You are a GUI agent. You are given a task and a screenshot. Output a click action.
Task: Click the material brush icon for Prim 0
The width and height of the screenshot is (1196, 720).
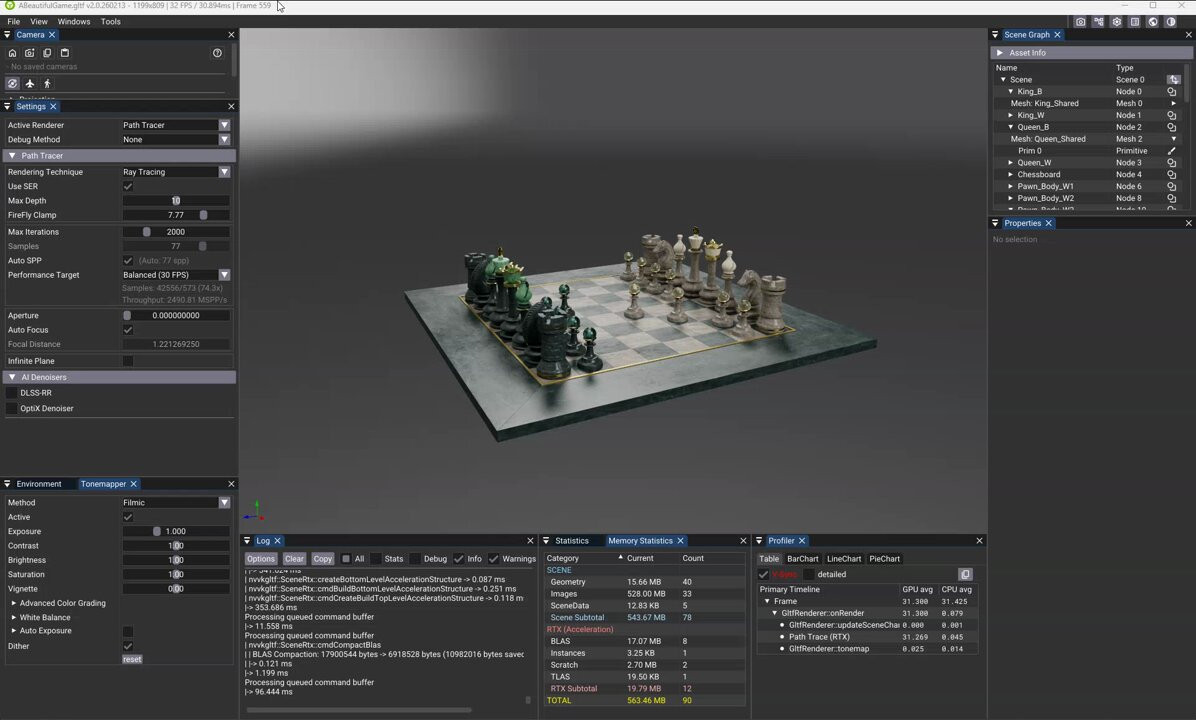(x=1172, y=151)
